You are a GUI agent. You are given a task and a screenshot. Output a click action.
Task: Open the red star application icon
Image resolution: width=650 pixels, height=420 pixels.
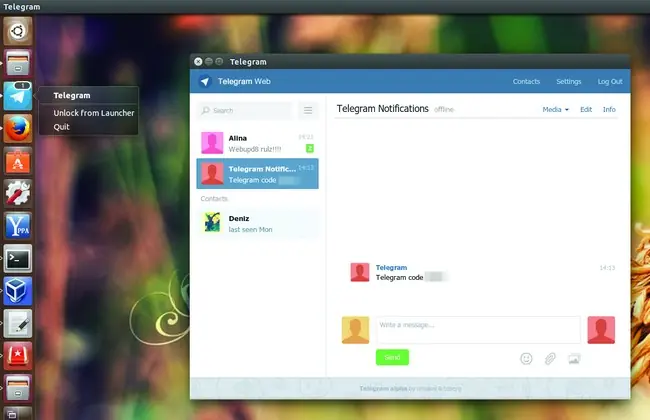coord(18,356)
